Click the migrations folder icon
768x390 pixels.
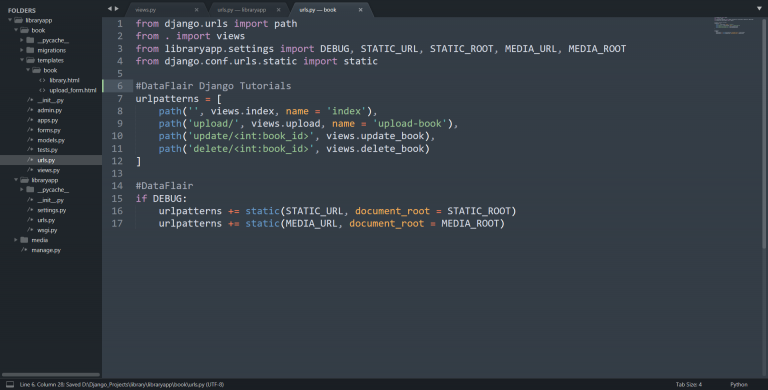(x=30, y=50)
